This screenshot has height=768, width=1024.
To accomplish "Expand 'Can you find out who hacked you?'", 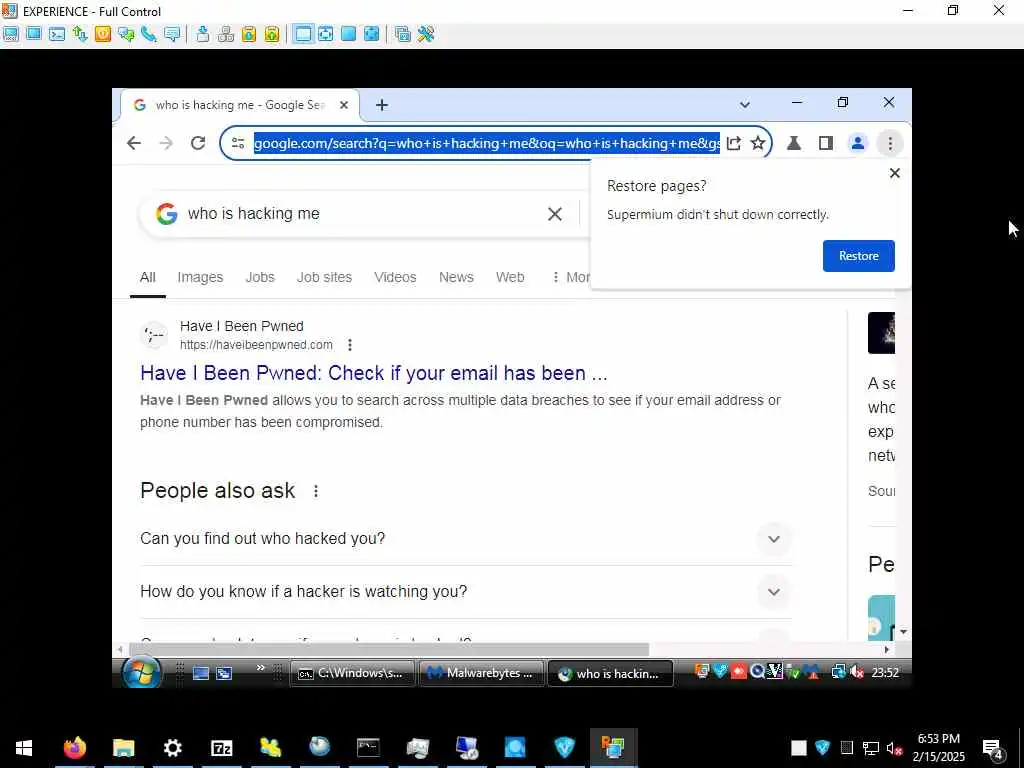I will tap(466, 539).
